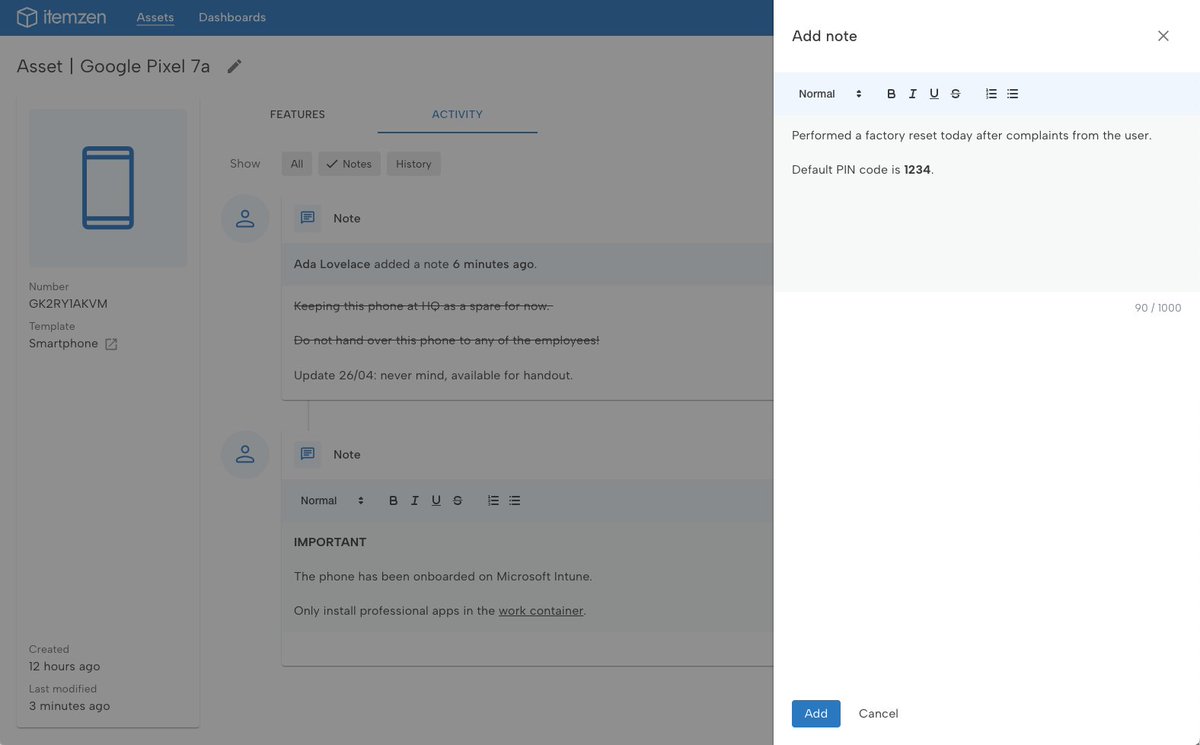Toggle strikethrough in background note editor
1200x745 pixels.
click(457, 500)
